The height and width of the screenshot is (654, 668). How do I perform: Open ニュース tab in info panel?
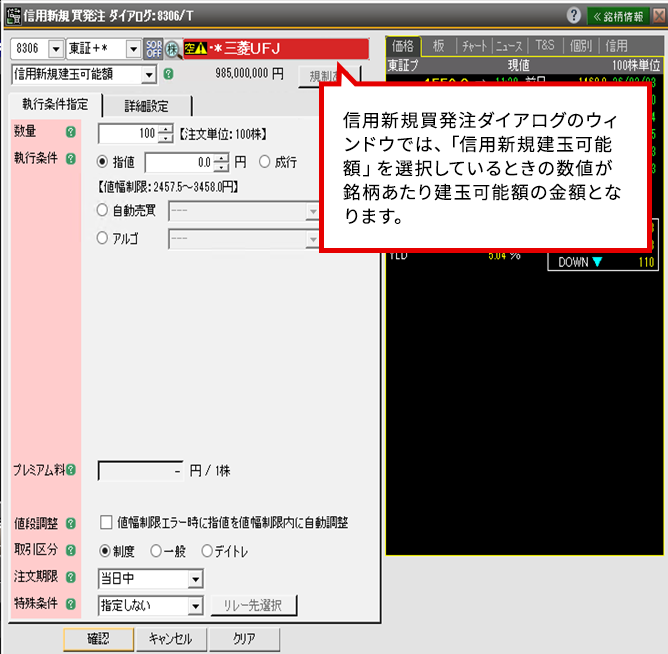[x=510, y=46]
